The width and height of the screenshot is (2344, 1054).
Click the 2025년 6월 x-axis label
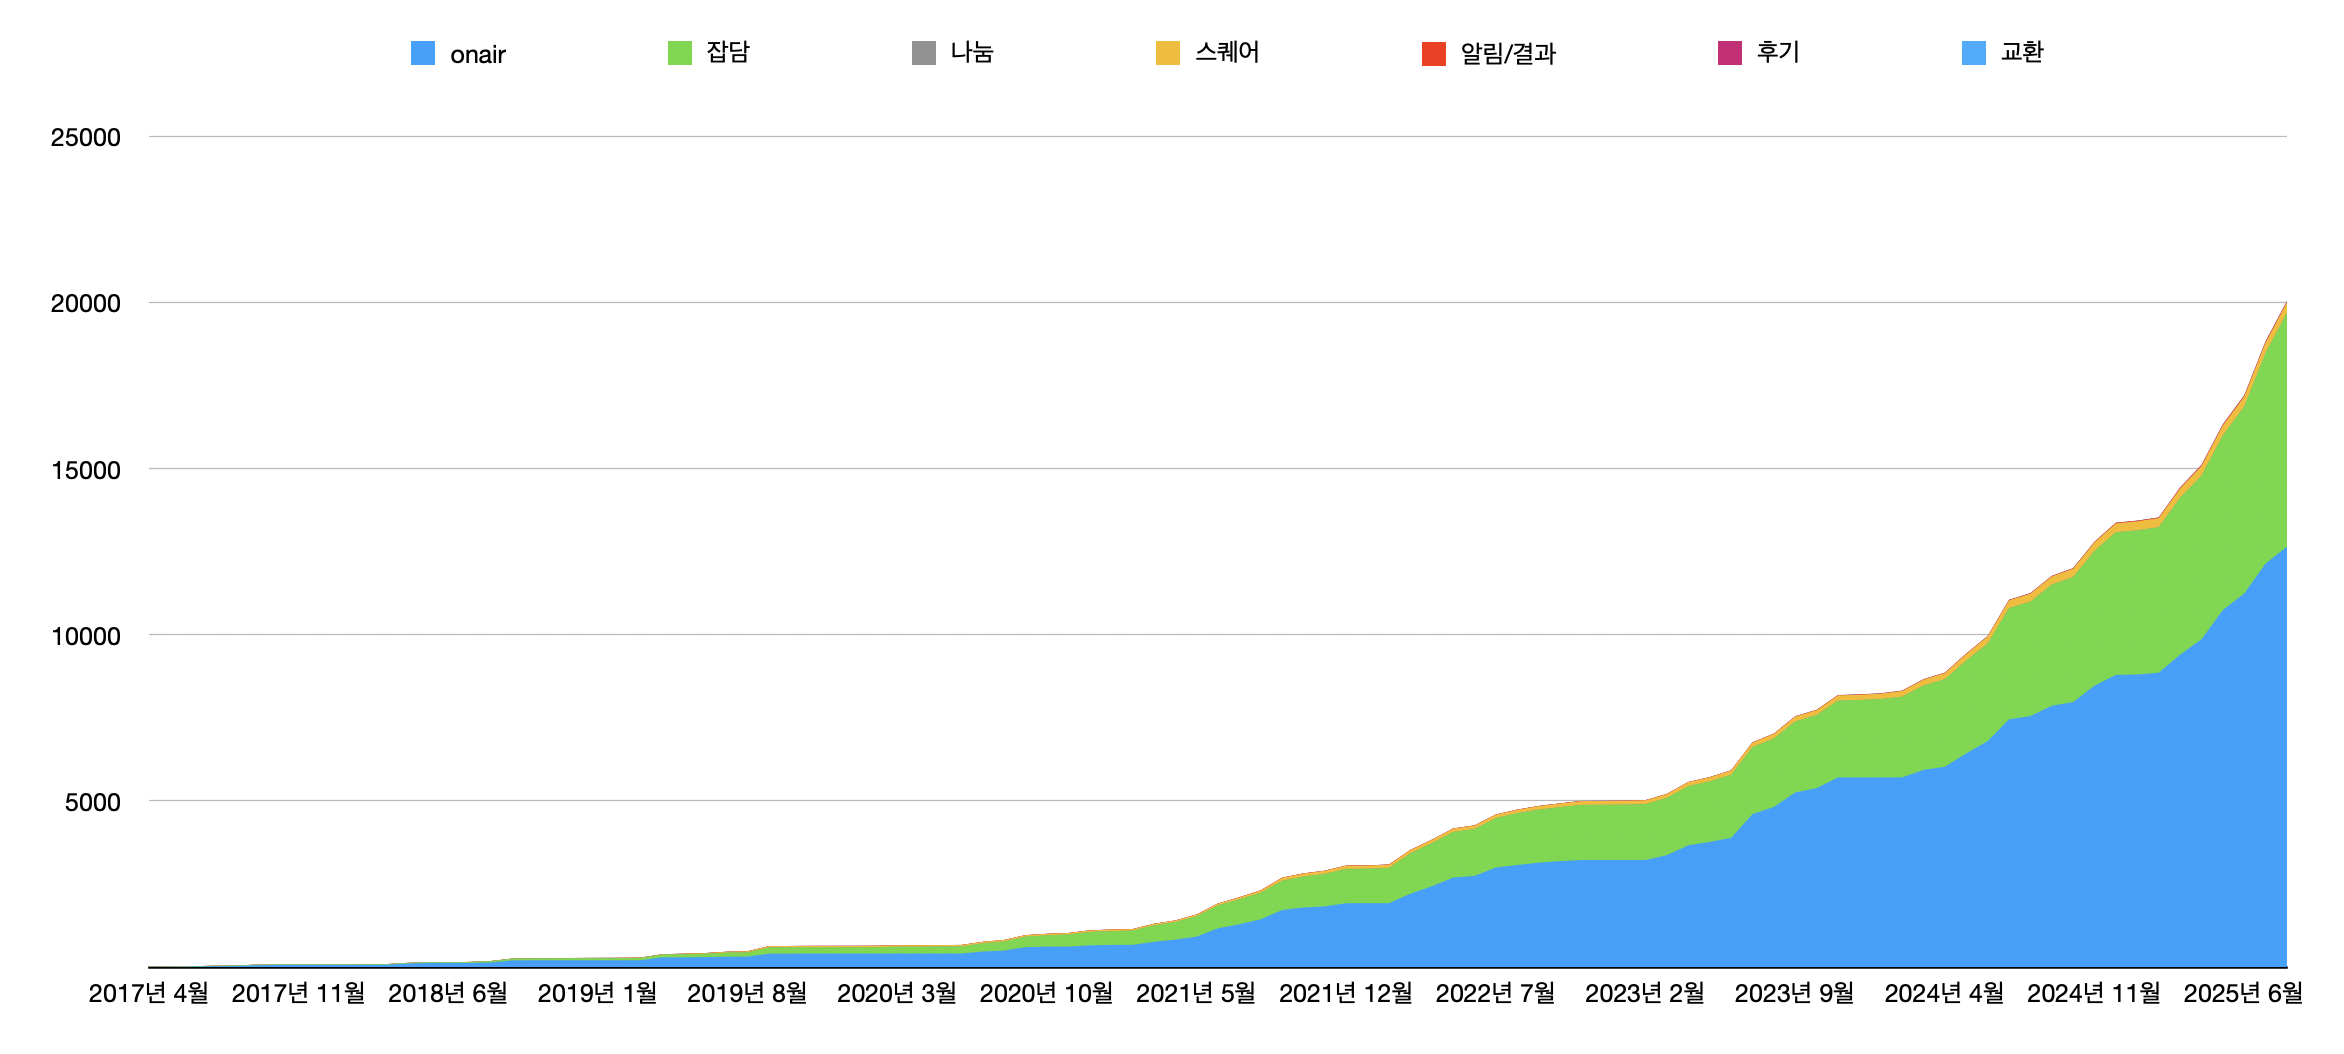tap(2243, 993)
